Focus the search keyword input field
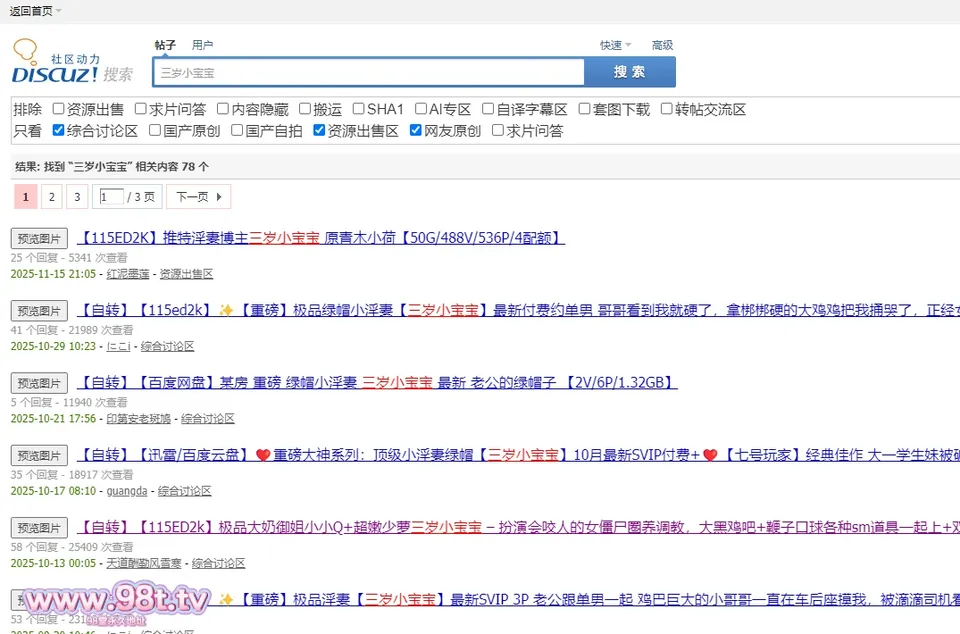Viewport: 960px width, 634px height. pyautogui.click(x=369, y=73)
